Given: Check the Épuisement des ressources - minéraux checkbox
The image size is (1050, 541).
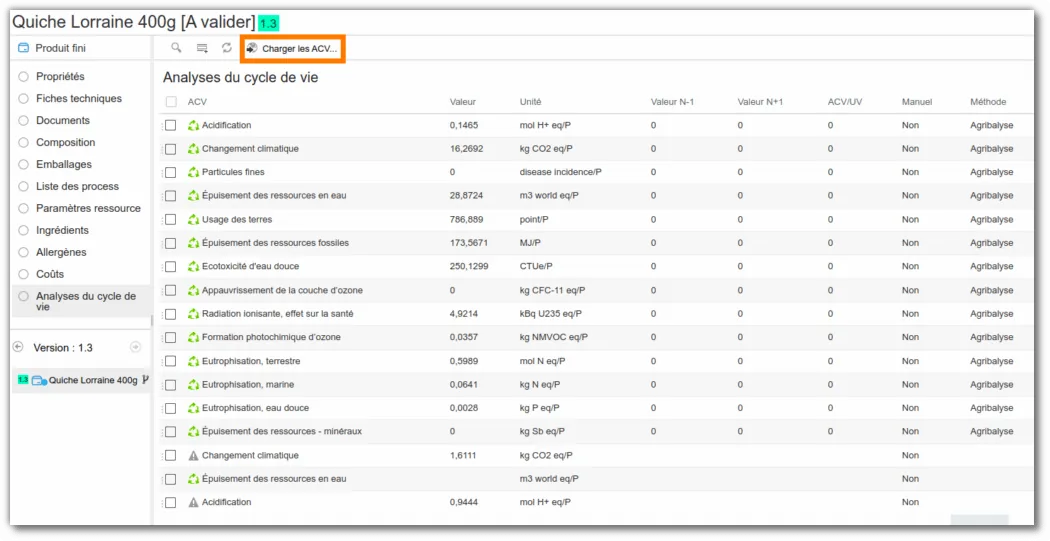Looking at the screenshot, I should 171,431.
